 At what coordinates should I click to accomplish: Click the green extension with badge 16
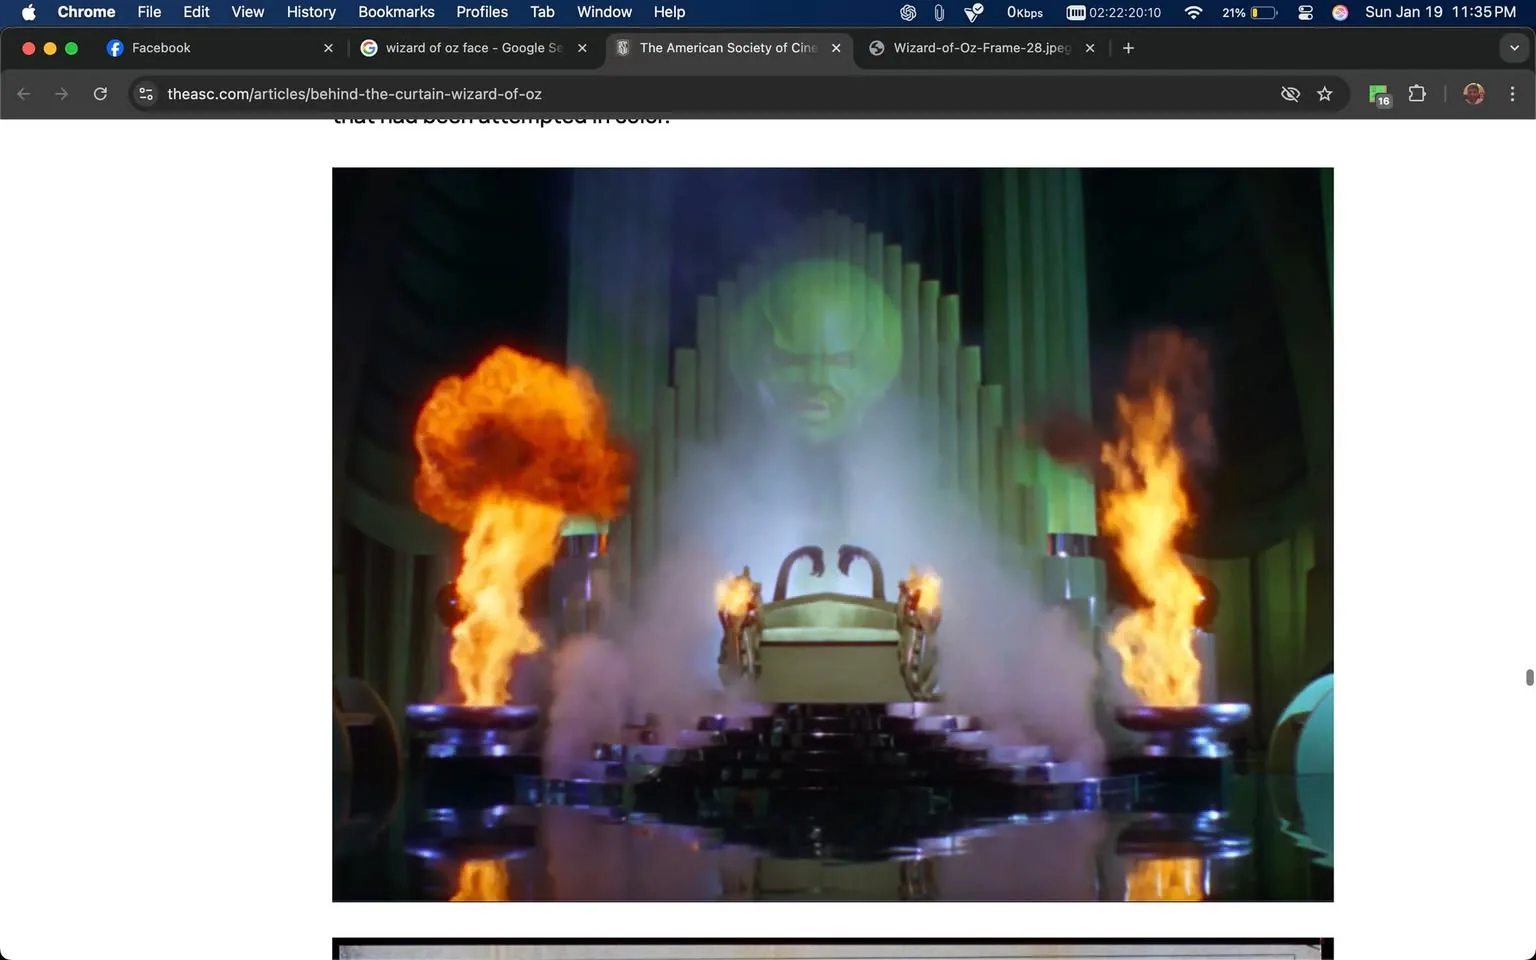1379,93
